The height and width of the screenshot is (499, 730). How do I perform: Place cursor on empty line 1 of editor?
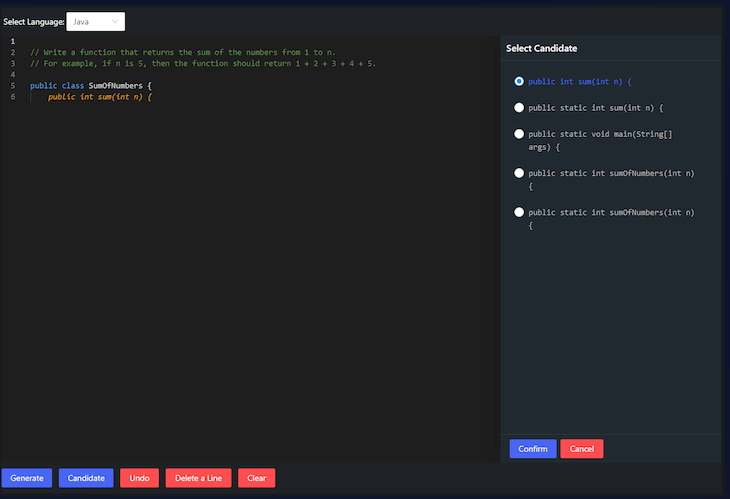pyautogui.click(x=261, y=41)
